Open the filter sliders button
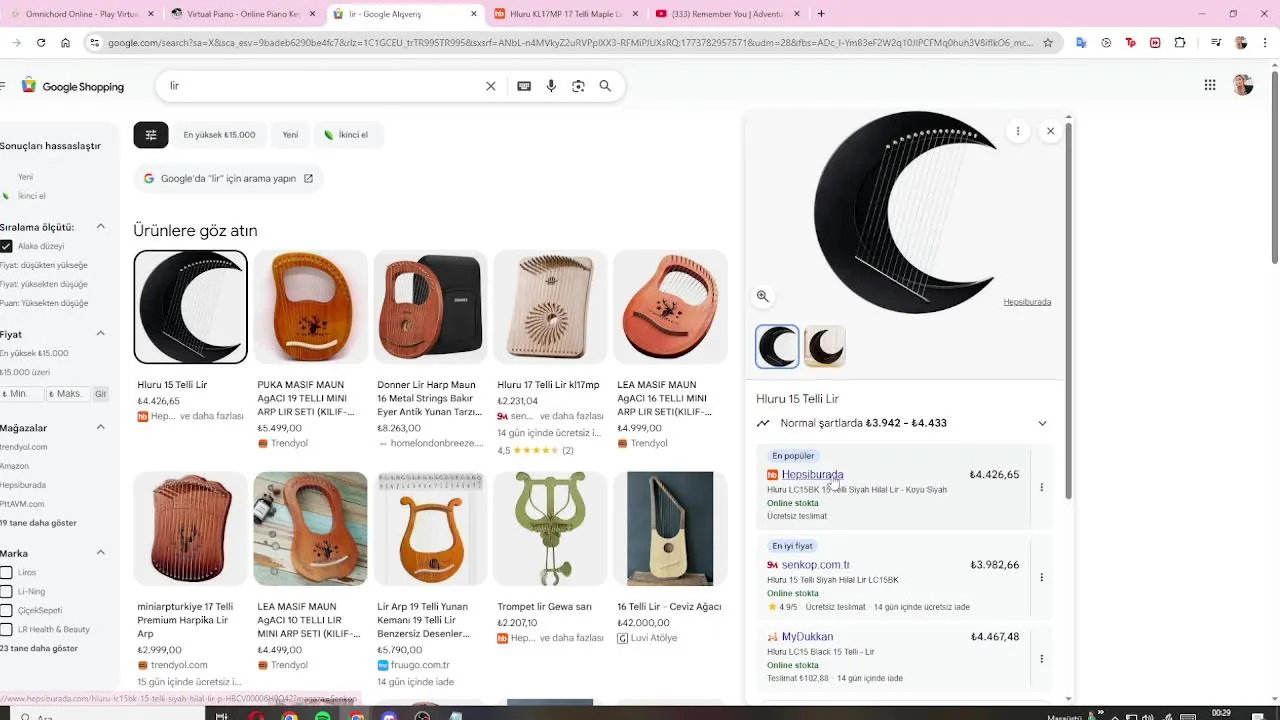This screenshot has height=720, width=1280. pos(151,135)
